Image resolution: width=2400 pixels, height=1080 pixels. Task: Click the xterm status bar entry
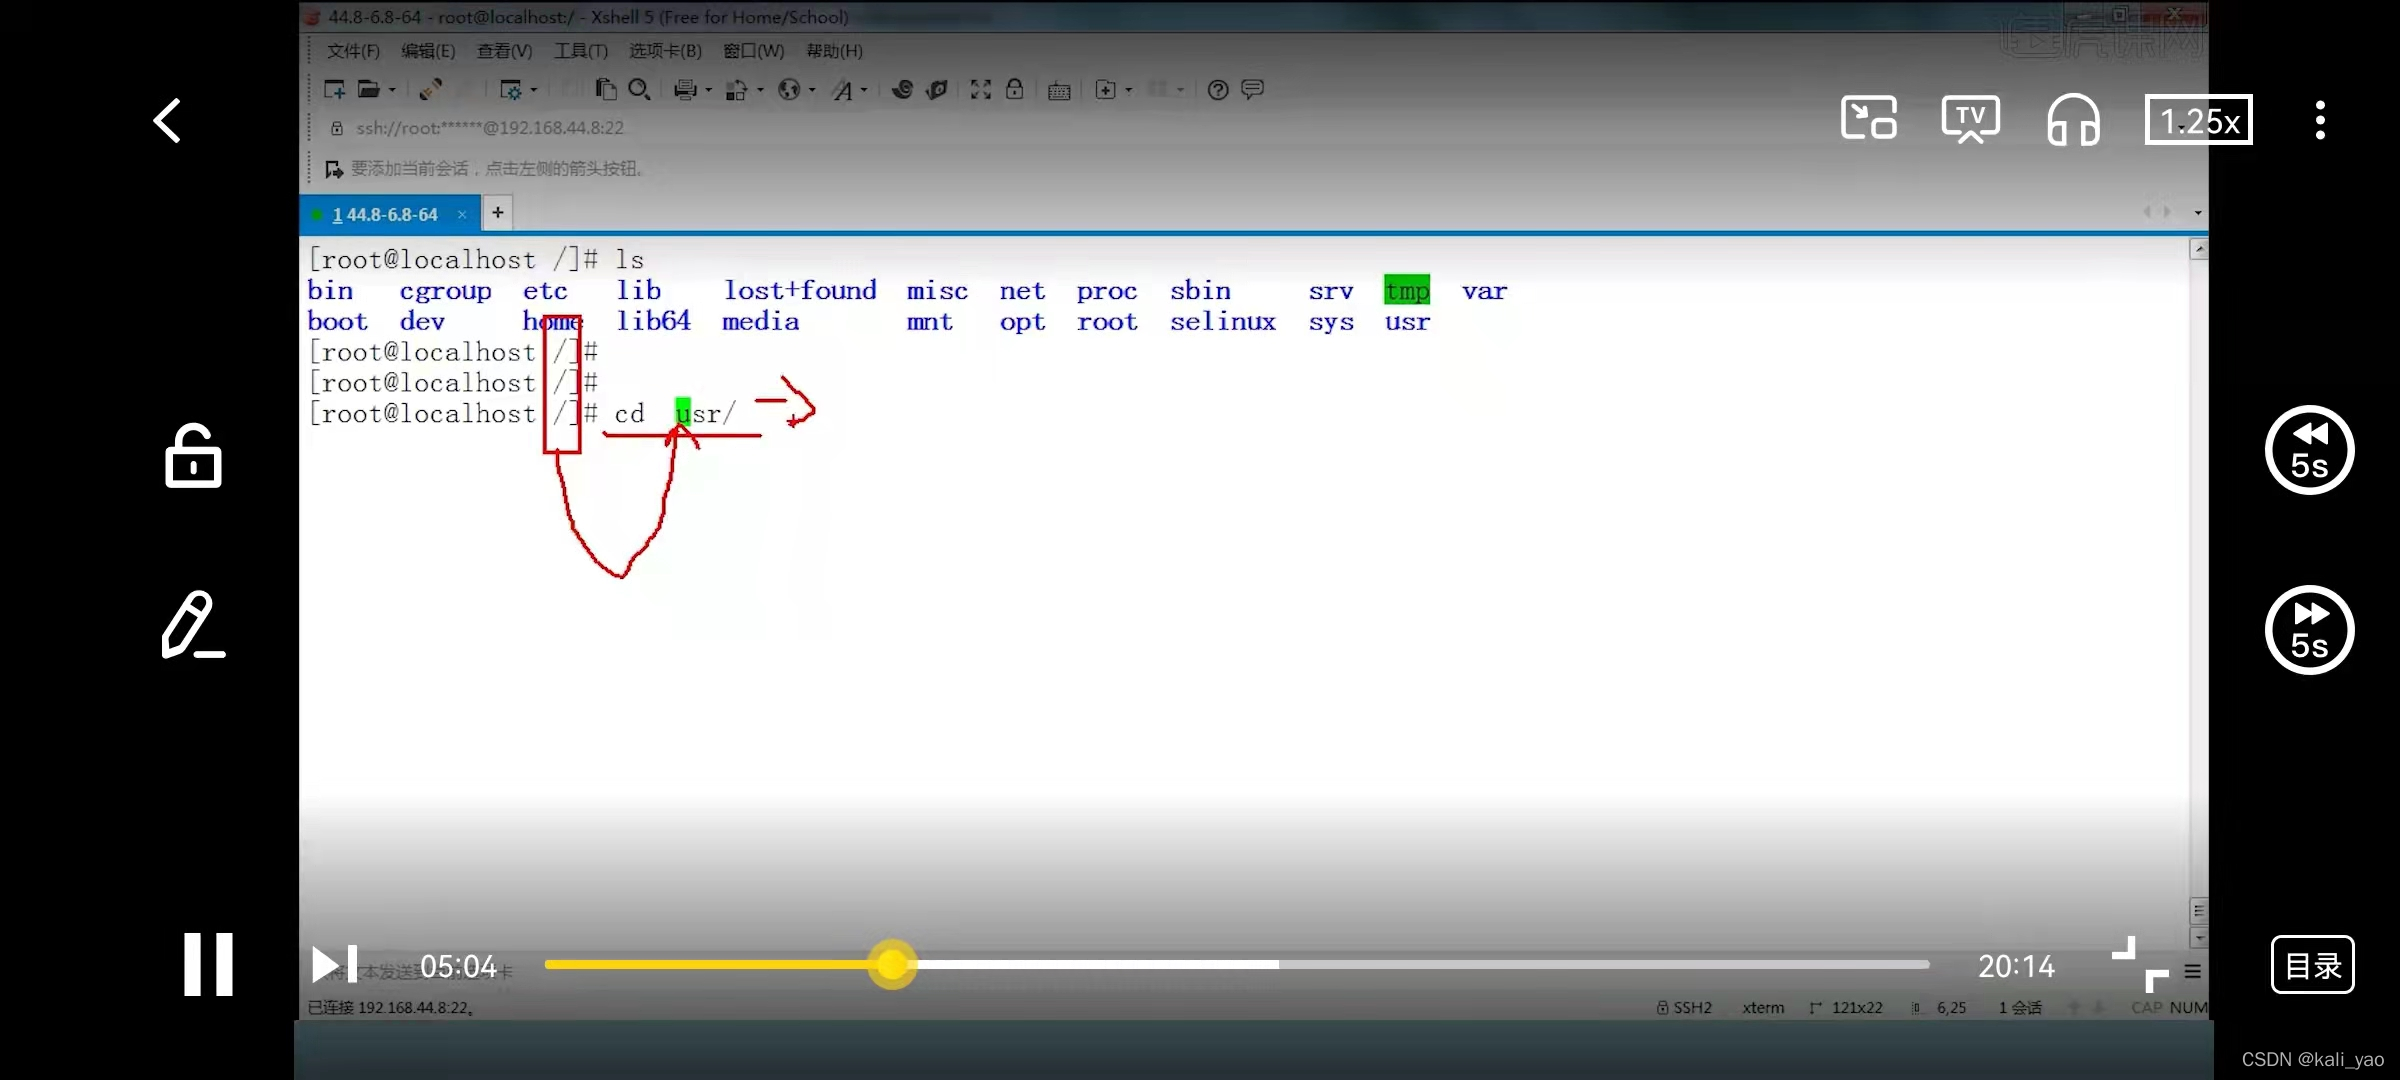click(1763, 1007)
